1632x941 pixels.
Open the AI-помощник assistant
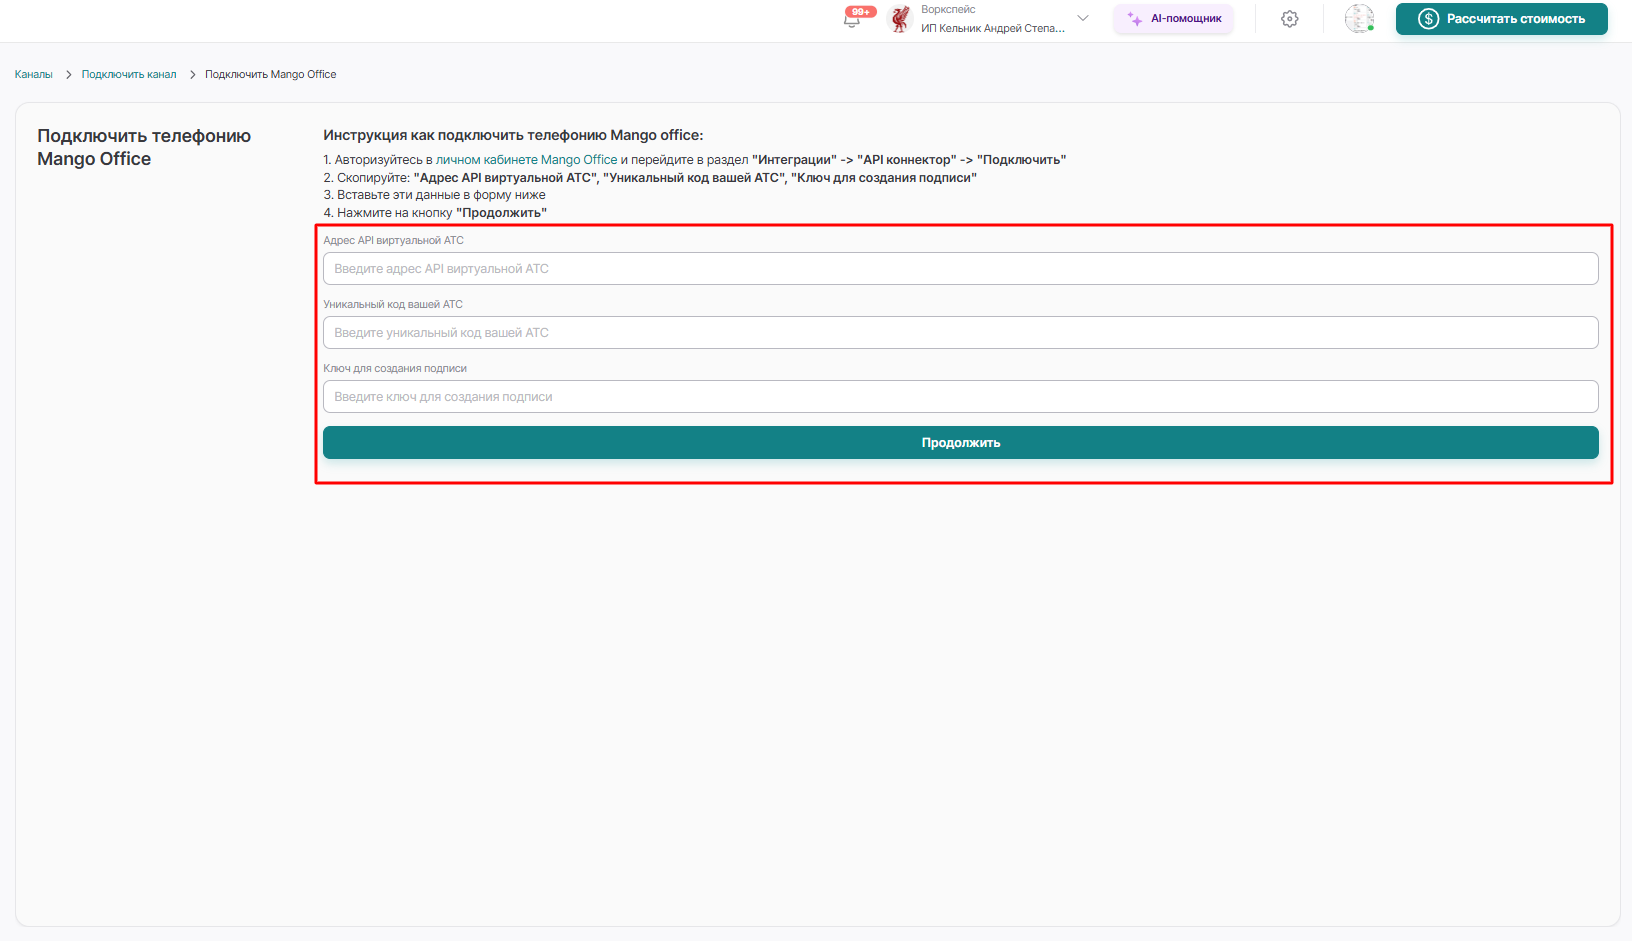(x=1174, y=19)
